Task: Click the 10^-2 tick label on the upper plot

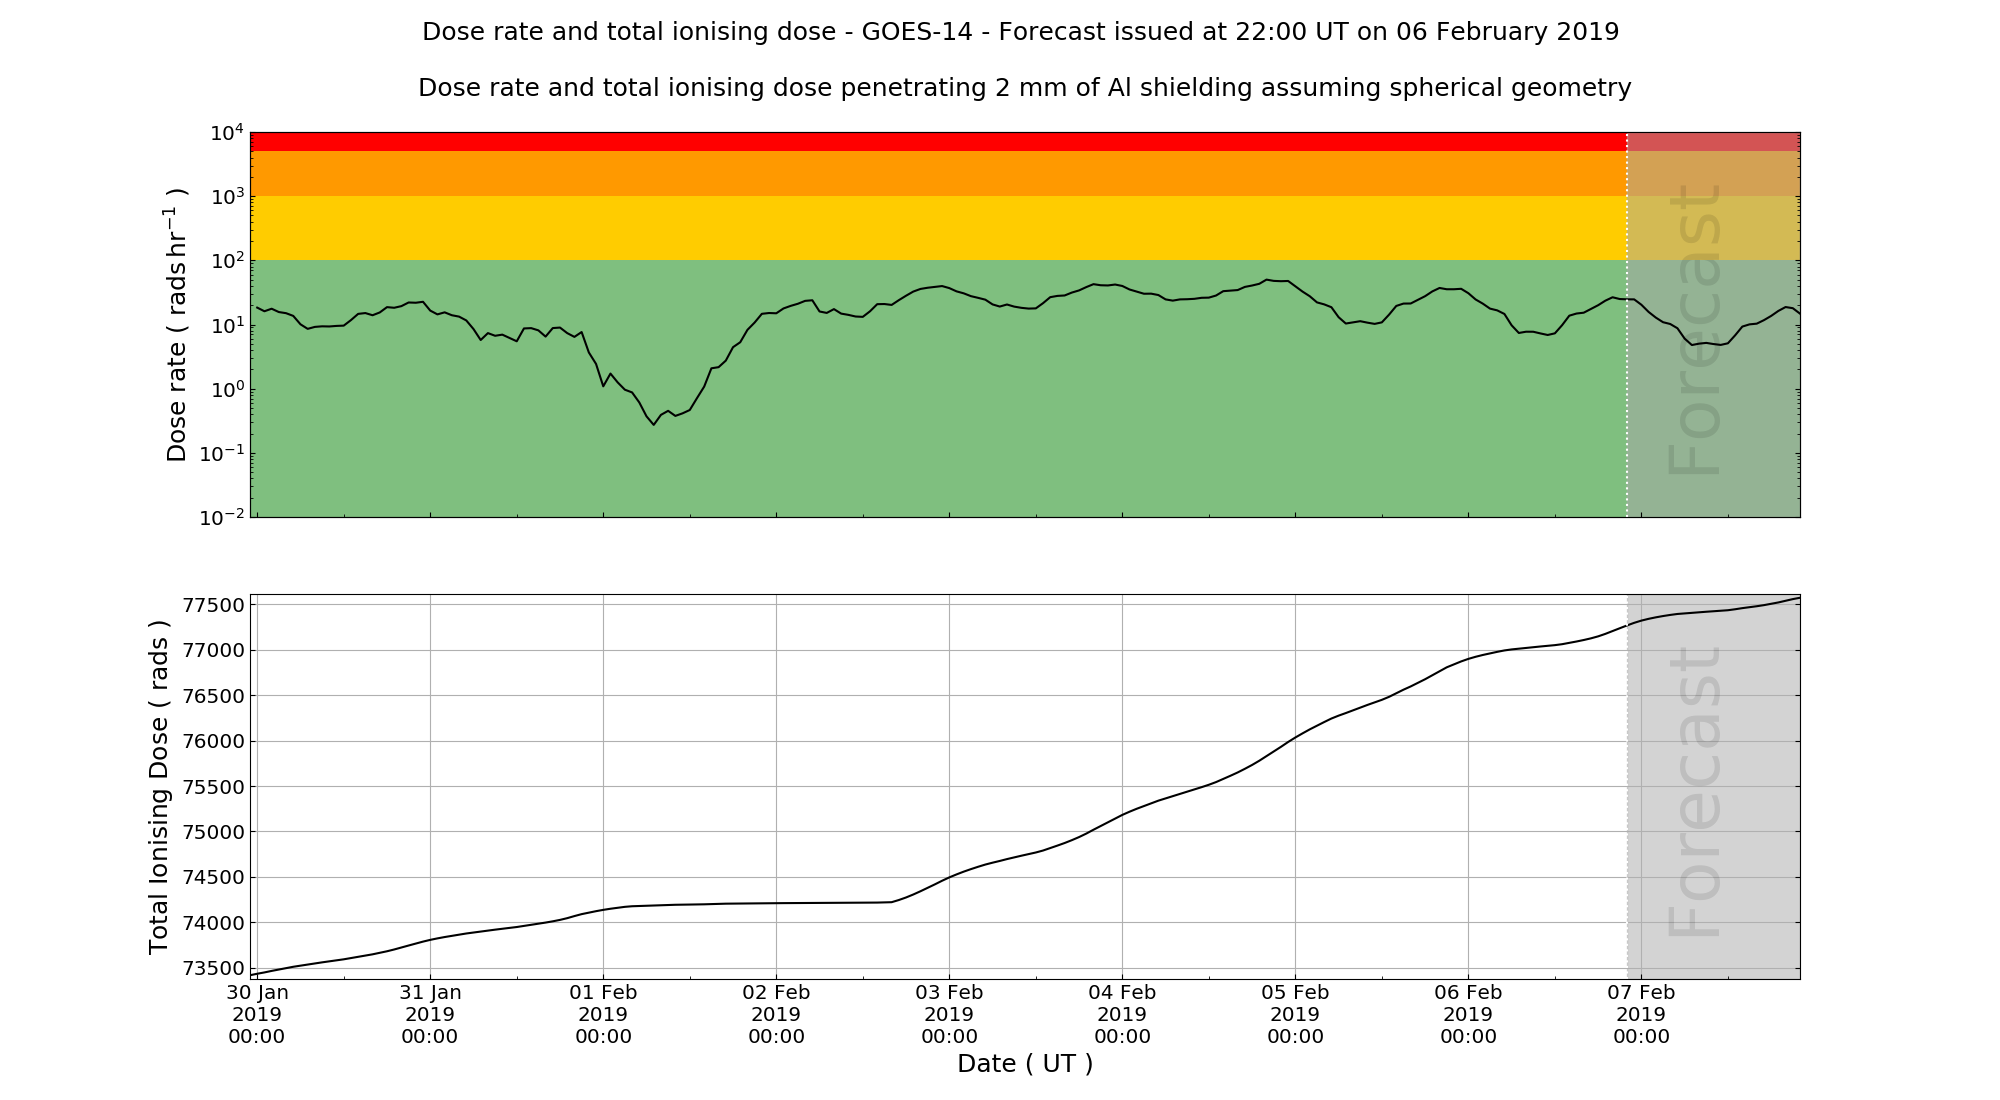Action: click(222, 517)
